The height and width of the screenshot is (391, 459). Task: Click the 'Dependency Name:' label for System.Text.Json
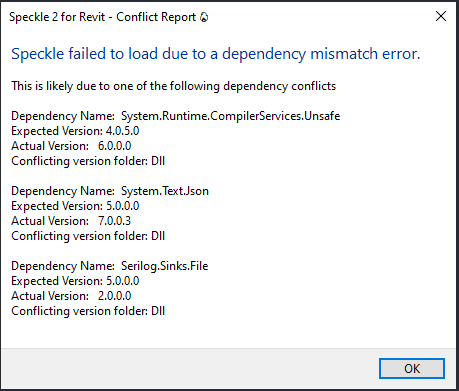pyautogui.click(x=63, y=191)
